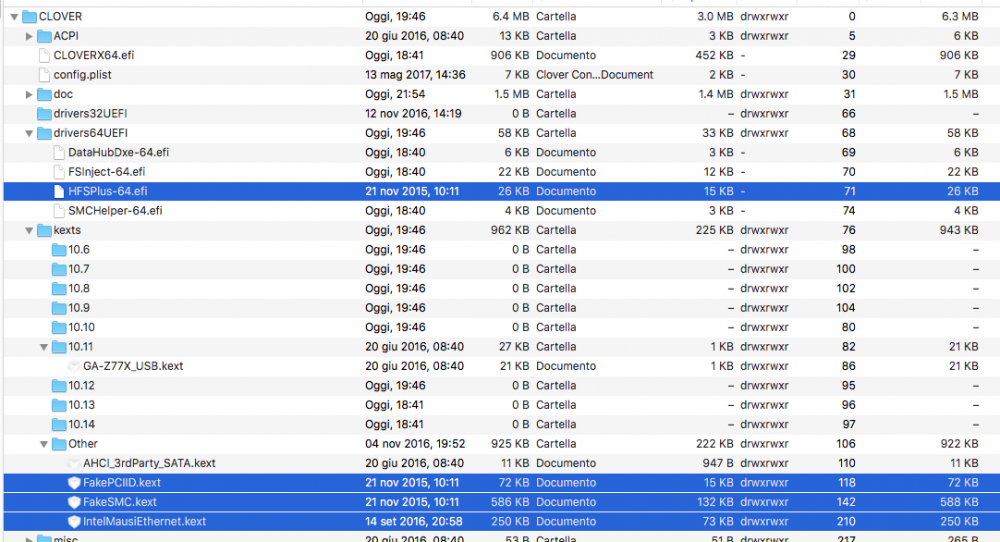Click the '12 nov 2016, 14:19' date cell
Image resolution: width=1000 pixels, height=542 pixels.
tap(413, 114)
